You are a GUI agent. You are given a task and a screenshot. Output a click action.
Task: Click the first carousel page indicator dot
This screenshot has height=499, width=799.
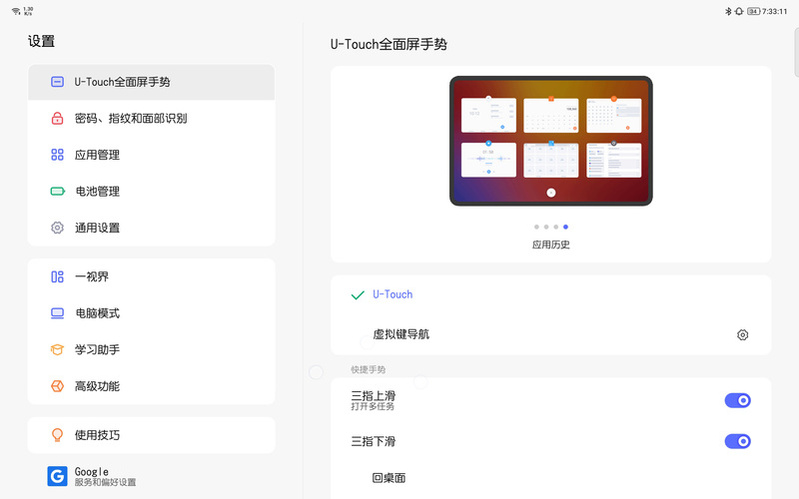(x=536, y=227)
